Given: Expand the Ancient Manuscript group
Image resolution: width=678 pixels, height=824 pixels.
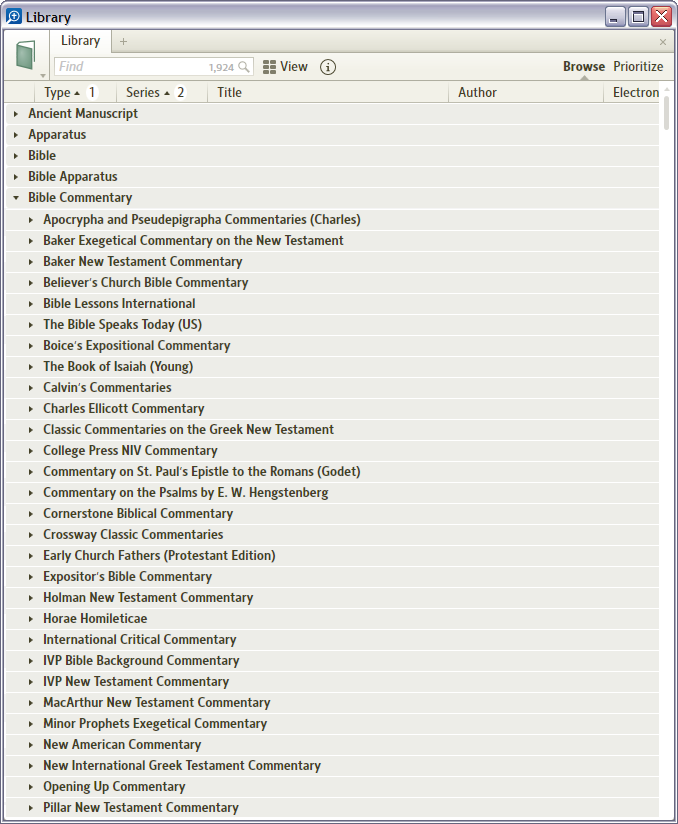Looking at the screenshot, I should click(16, 114).
